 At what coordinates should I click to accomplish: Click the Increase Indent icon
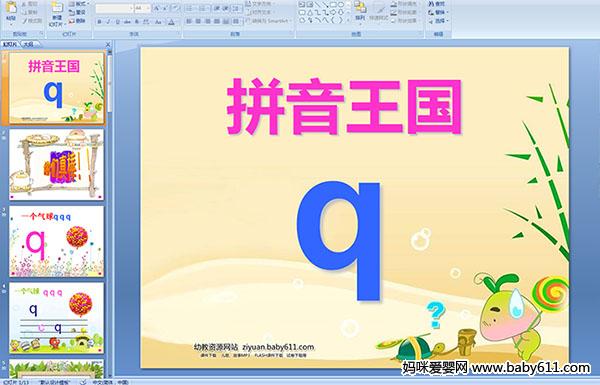coord(226,8)
